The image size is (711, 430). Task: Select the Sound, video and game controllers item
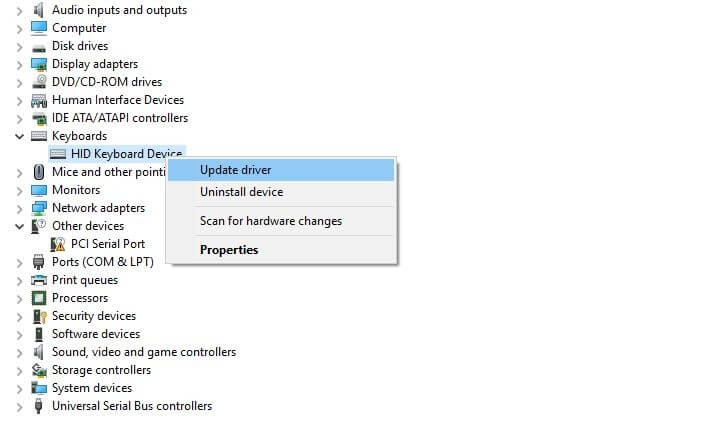[144, 352]
